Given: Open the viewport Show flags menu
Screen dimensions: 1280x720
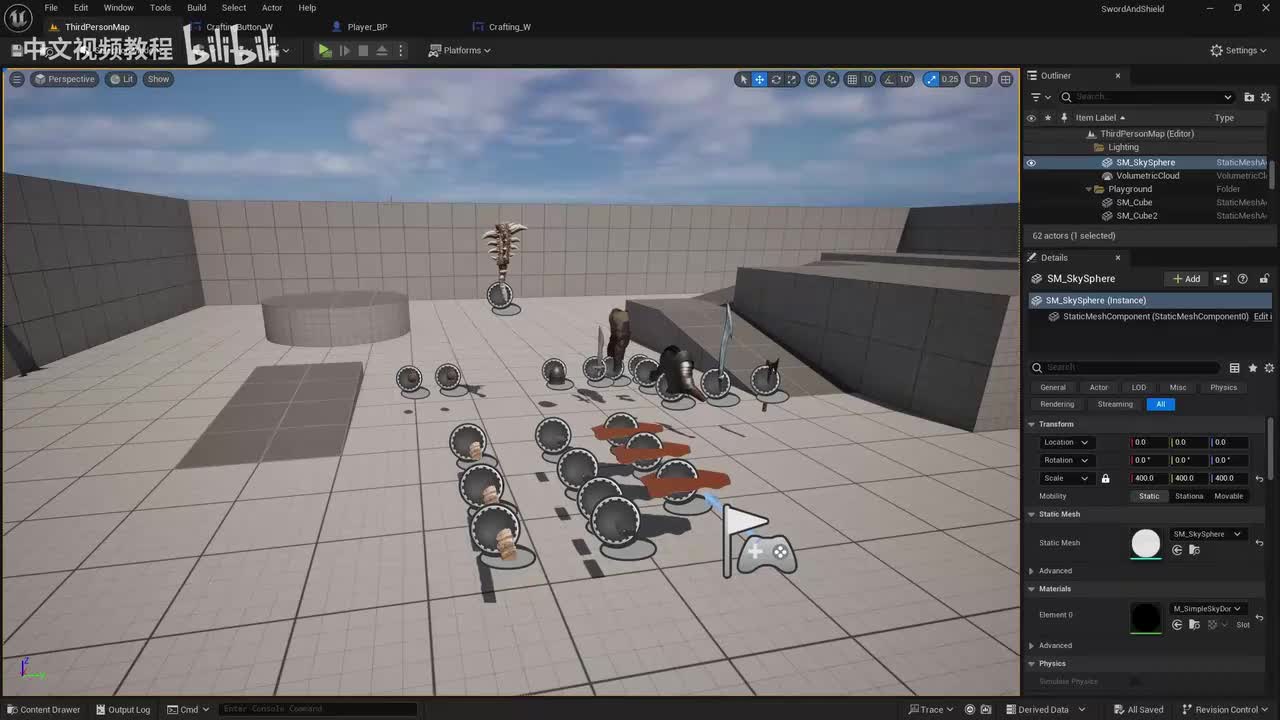Looking at the screenshot, I should pos(159,79).
